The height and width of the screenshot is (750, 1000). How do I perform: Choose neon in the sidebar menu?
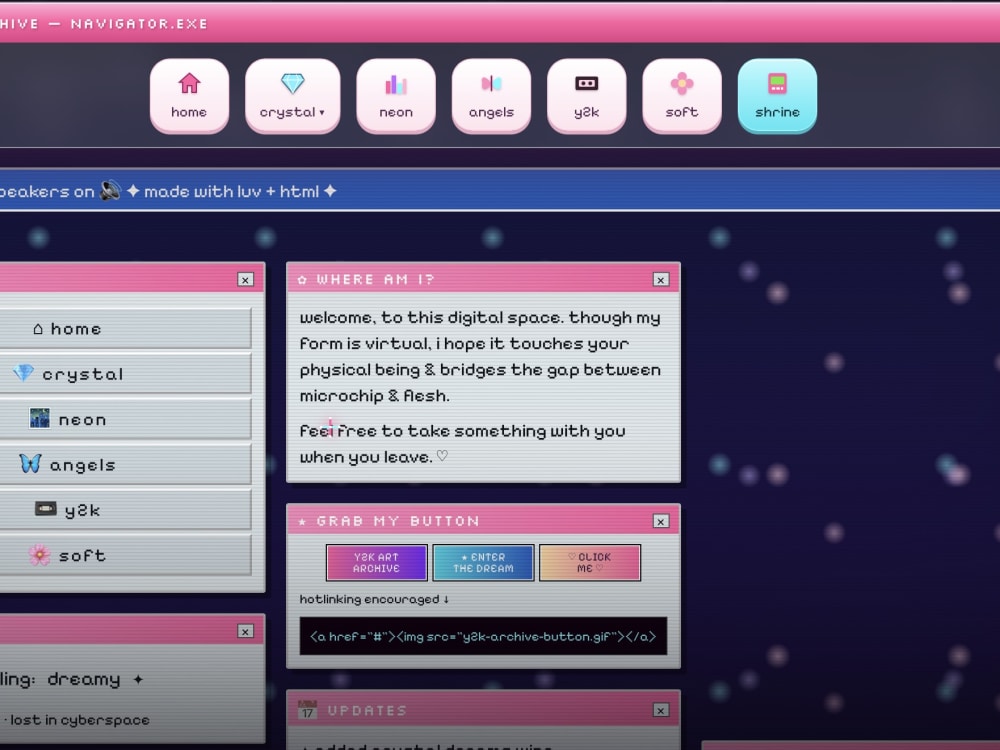coord(125,419)
